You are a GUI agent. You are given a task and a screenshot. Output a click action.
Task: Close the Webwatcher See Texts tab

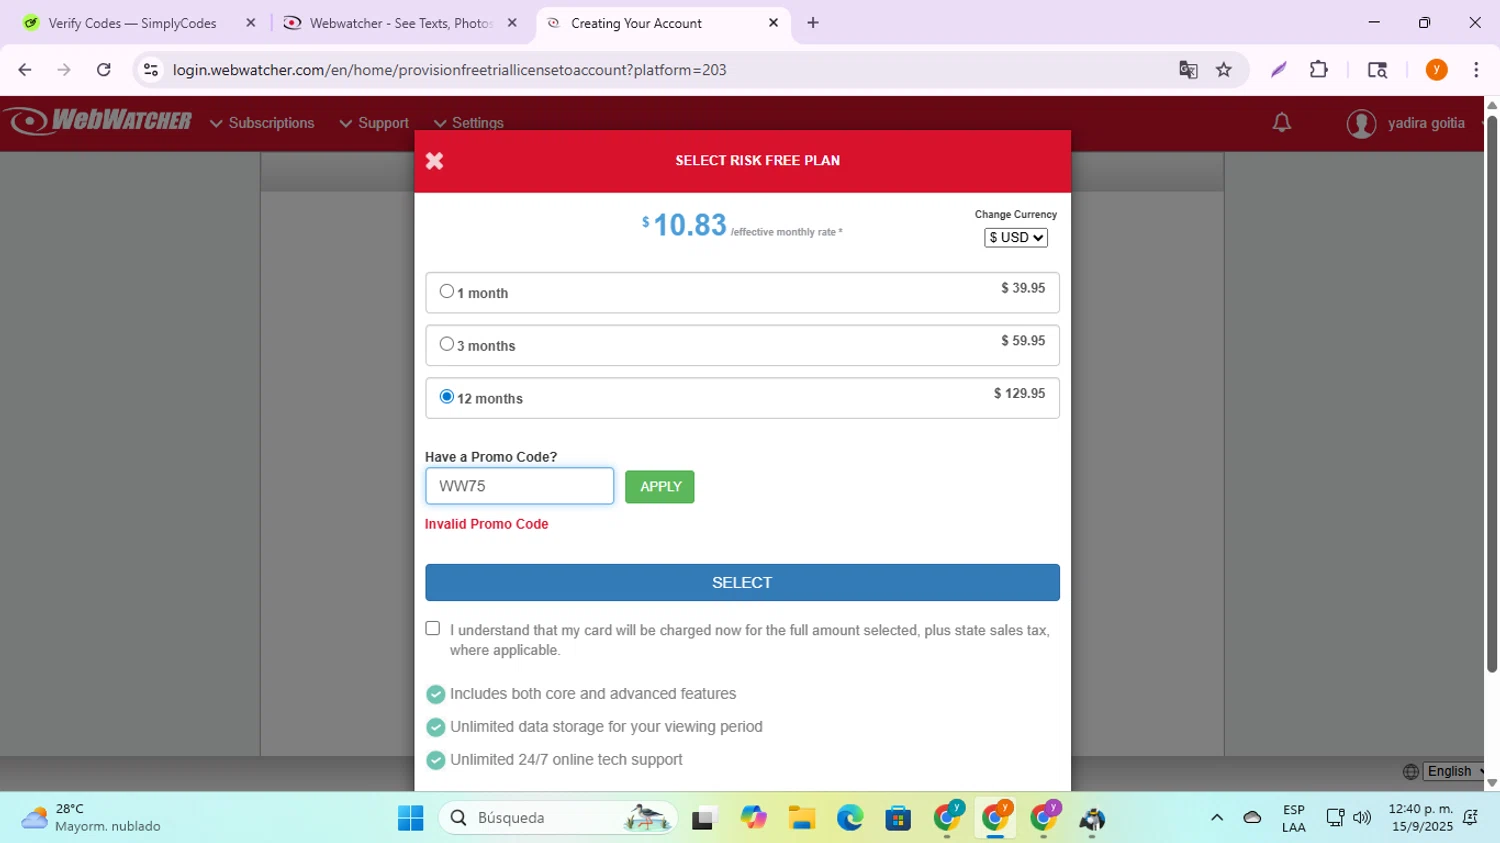(x=512, y=23)
